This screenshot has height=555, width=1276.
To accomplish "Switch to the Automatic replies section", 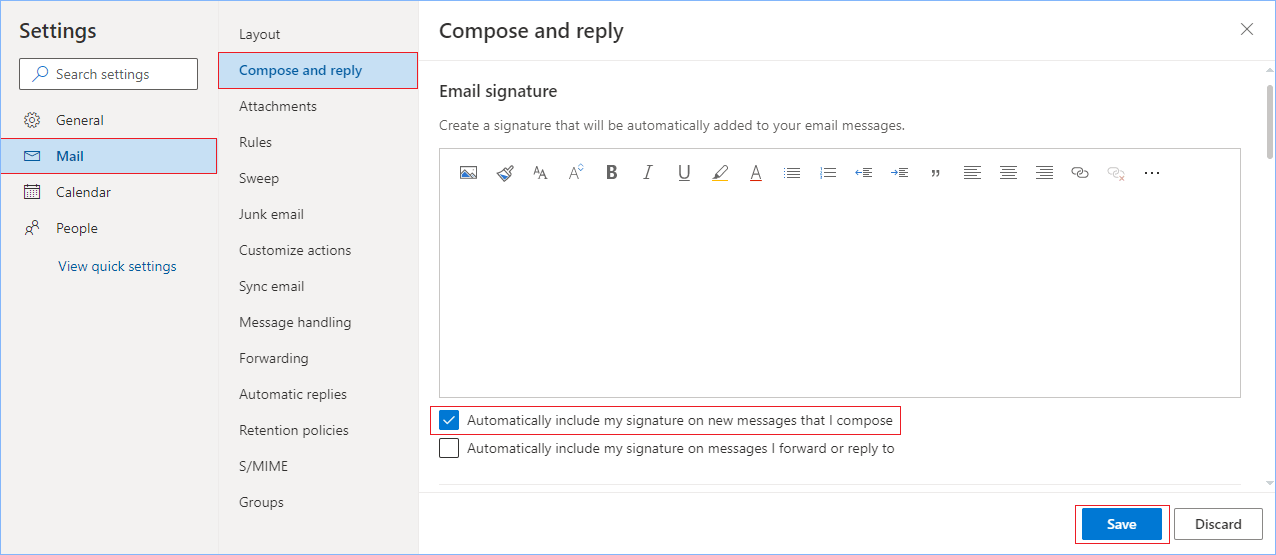I will (x=293, y=394).
